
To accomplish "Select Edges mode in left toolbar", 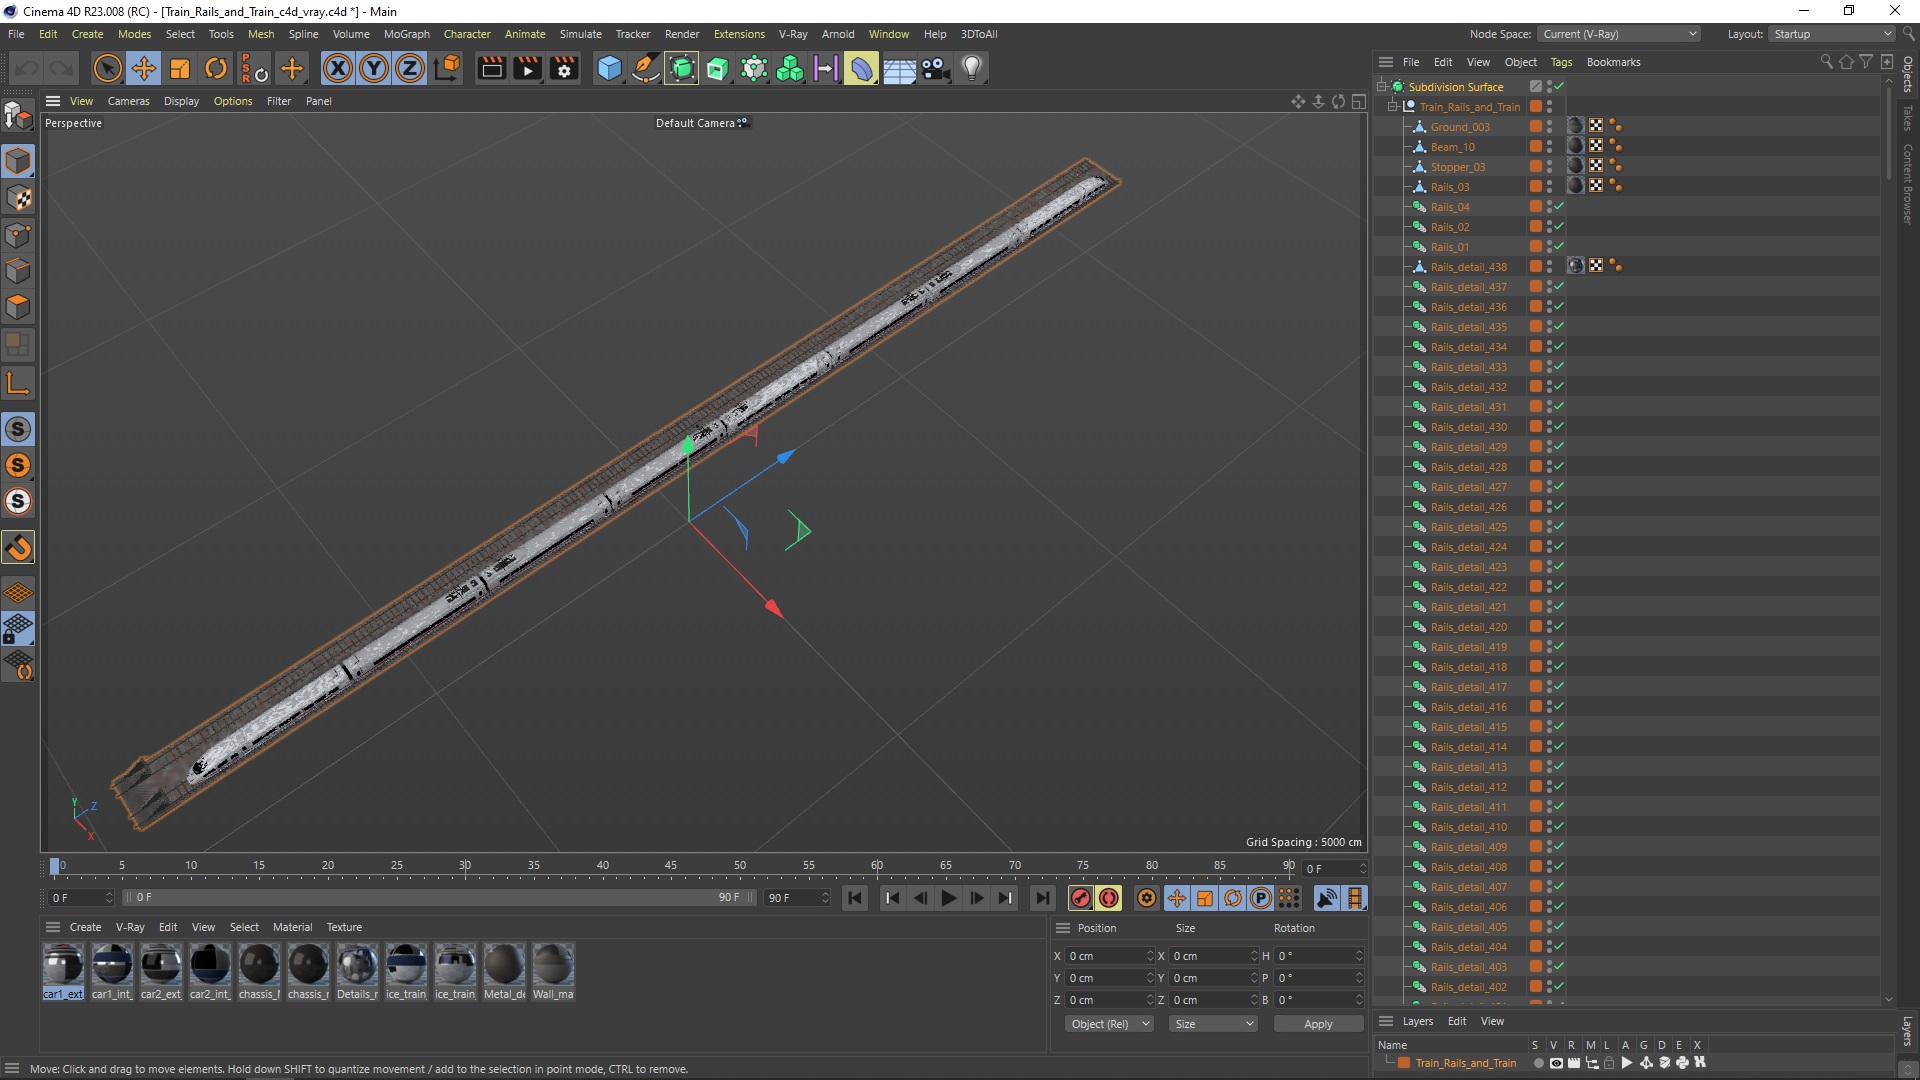I will [18, 271].
